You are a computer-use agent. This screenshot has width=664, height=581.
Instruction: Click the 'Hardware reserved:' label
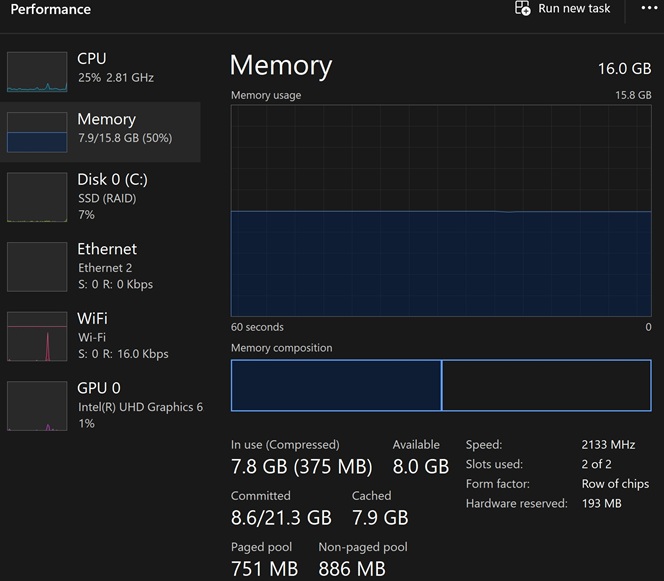517,503
